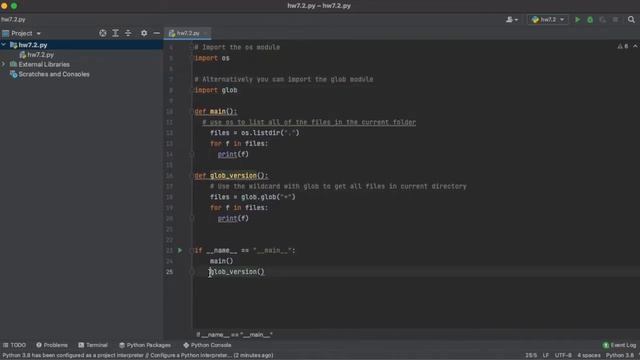Click the stop process square icon
The height and width of the screenshot is (360, 640).
click(615, 20)
